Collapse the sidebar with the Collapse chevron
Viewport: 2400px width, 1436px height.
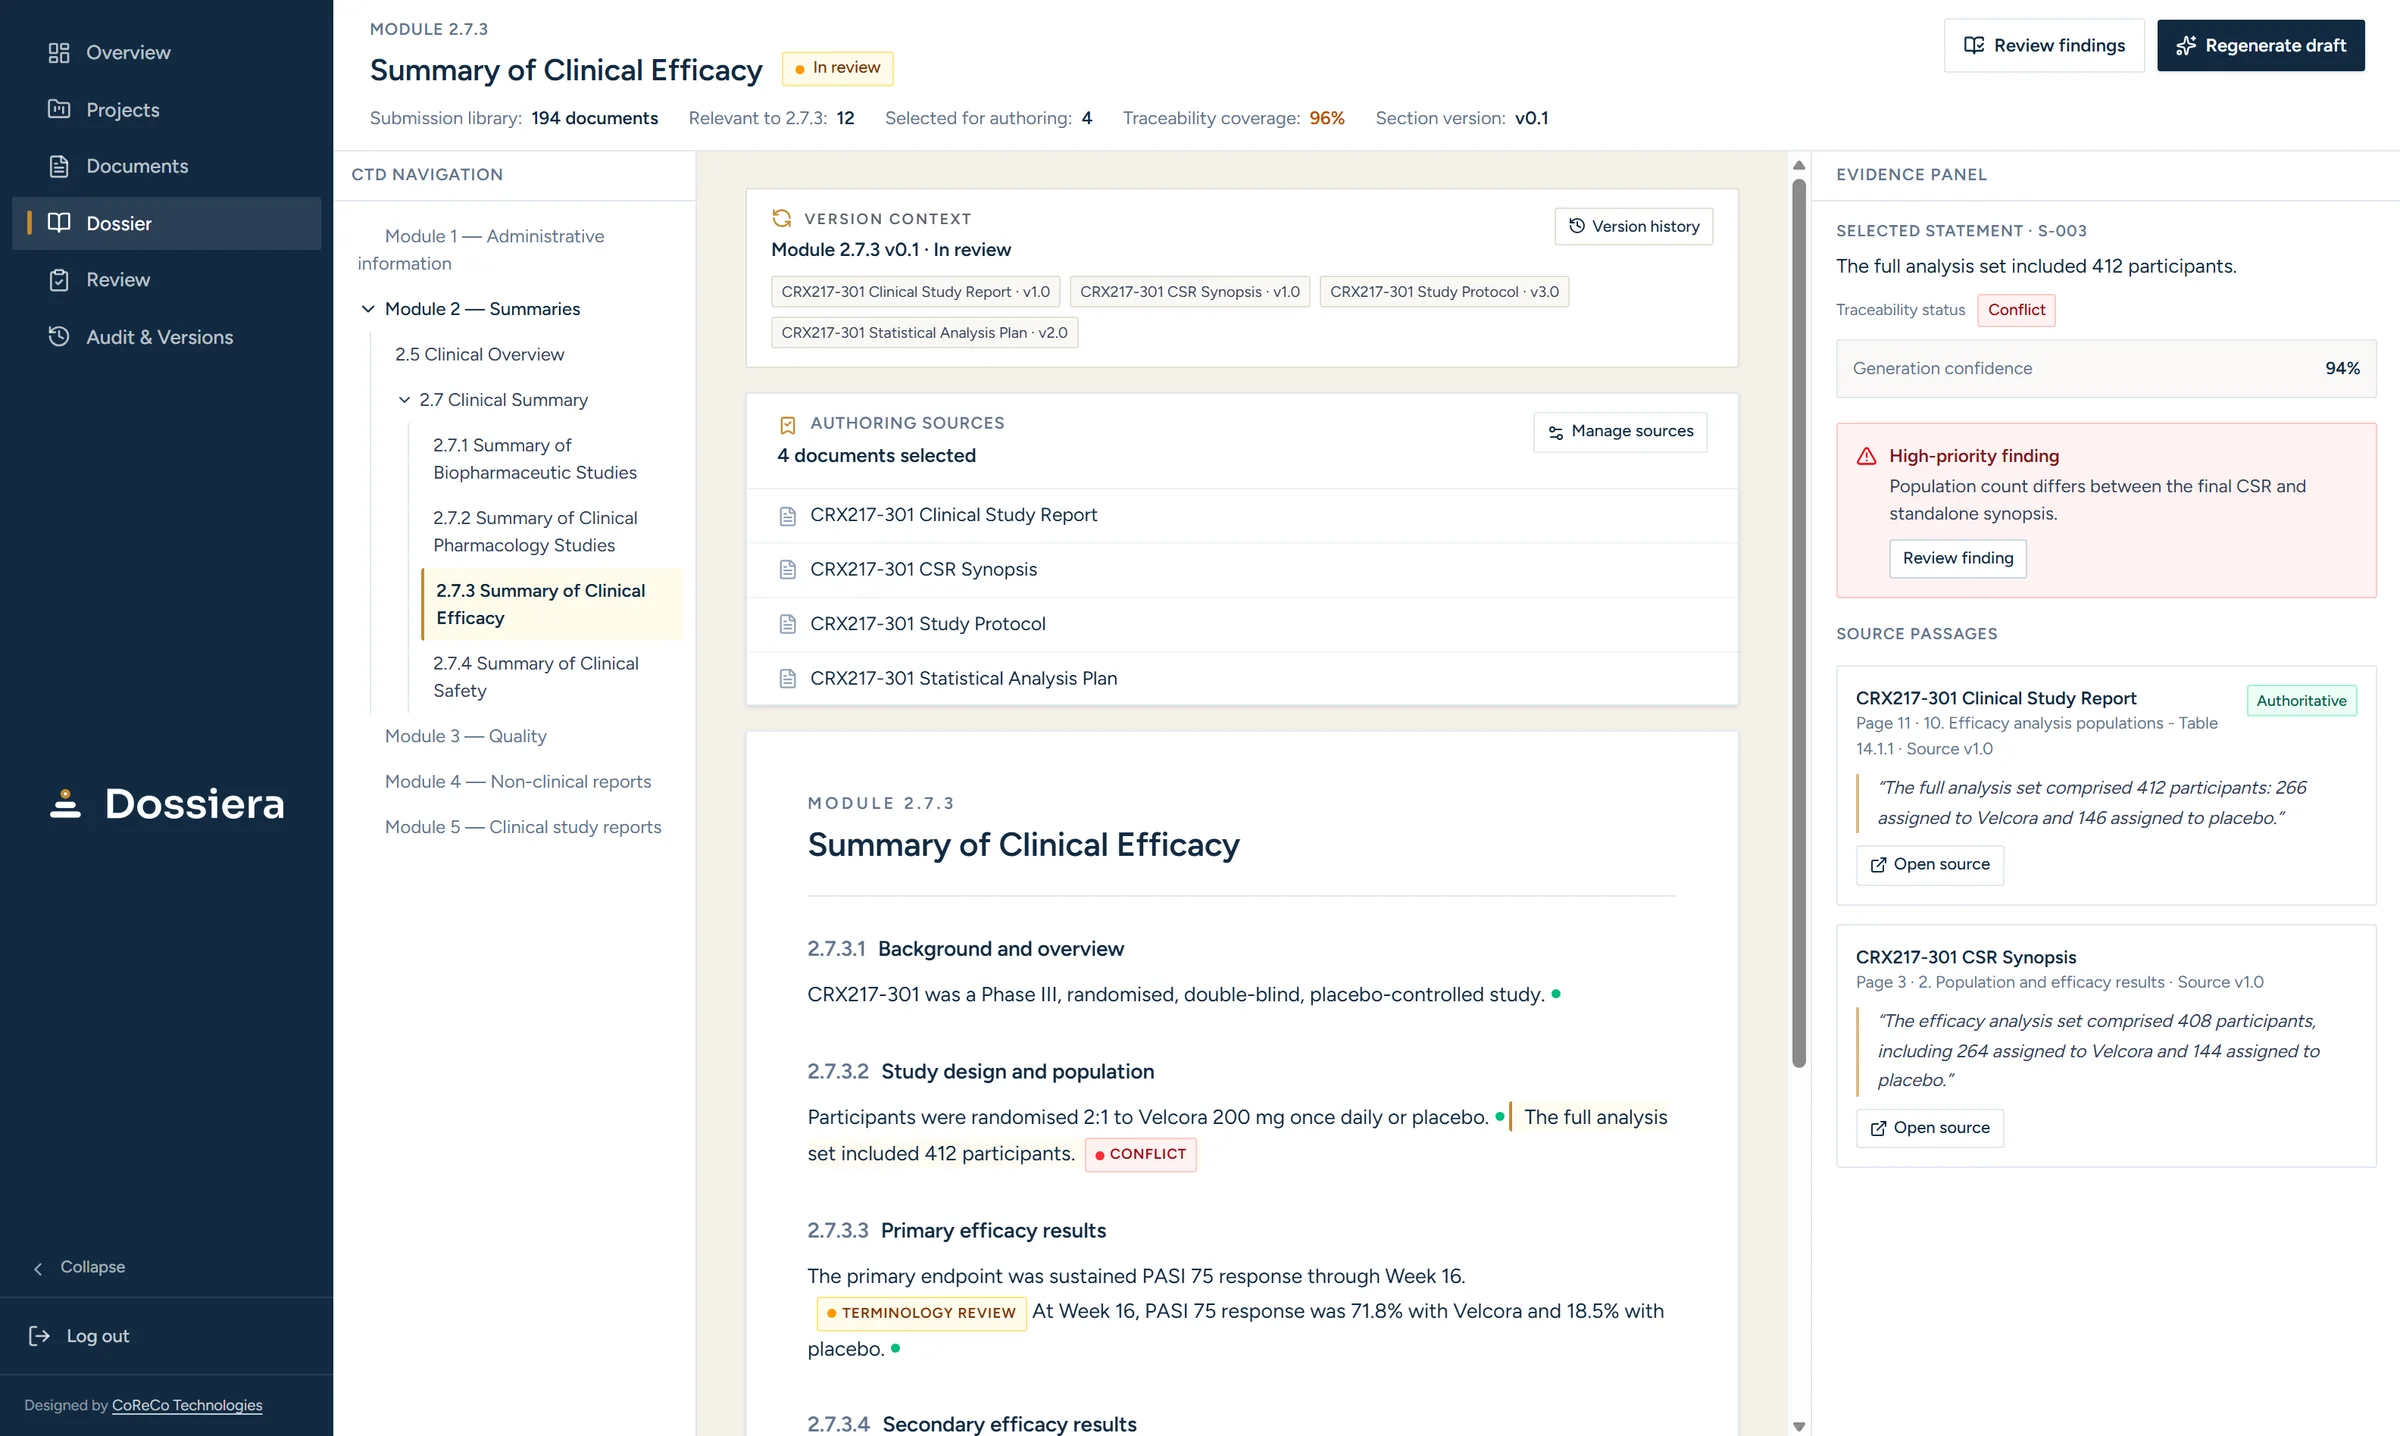38,1268
